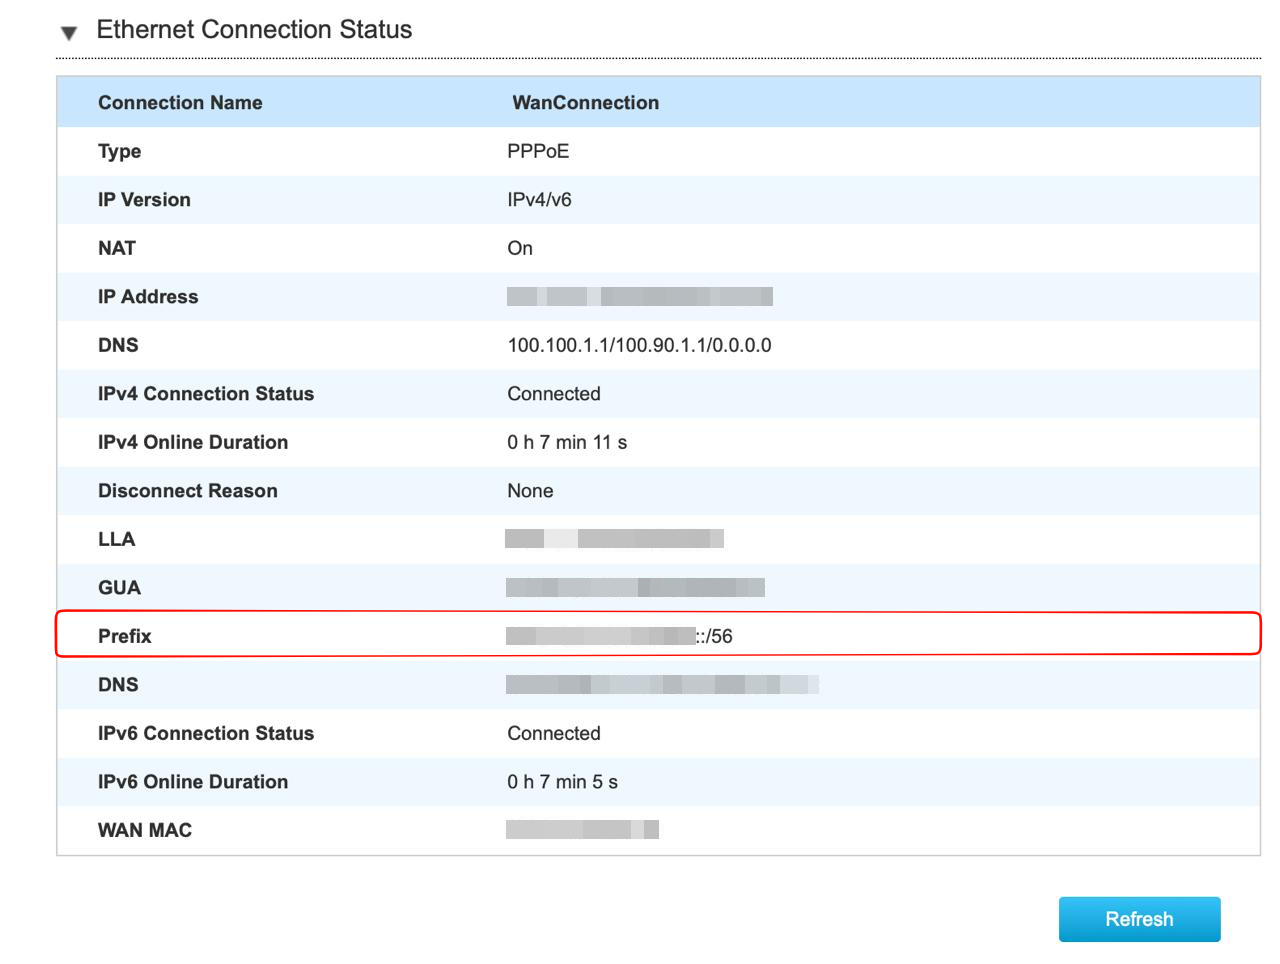Click the "Ethernet Connection Status" heading
This screenshot has width=1280, height=964.
[x=254, y=30]
